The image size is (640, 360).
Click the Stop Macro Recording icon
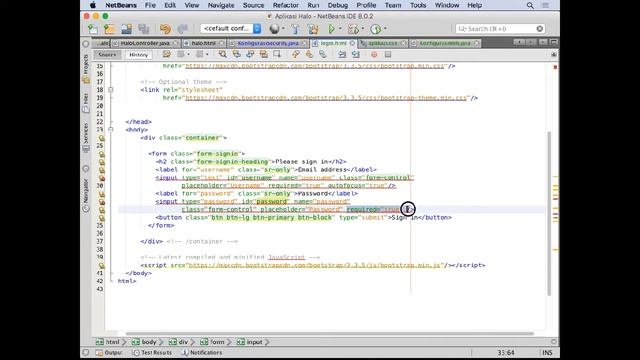[x=388, y=54]
